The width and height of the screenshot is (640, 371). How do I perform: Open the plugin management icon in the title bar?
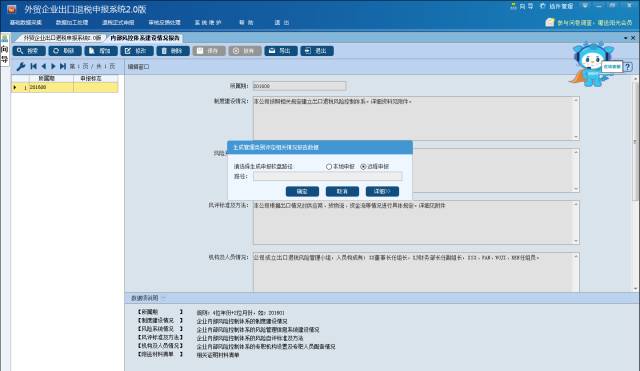point(556,6)
